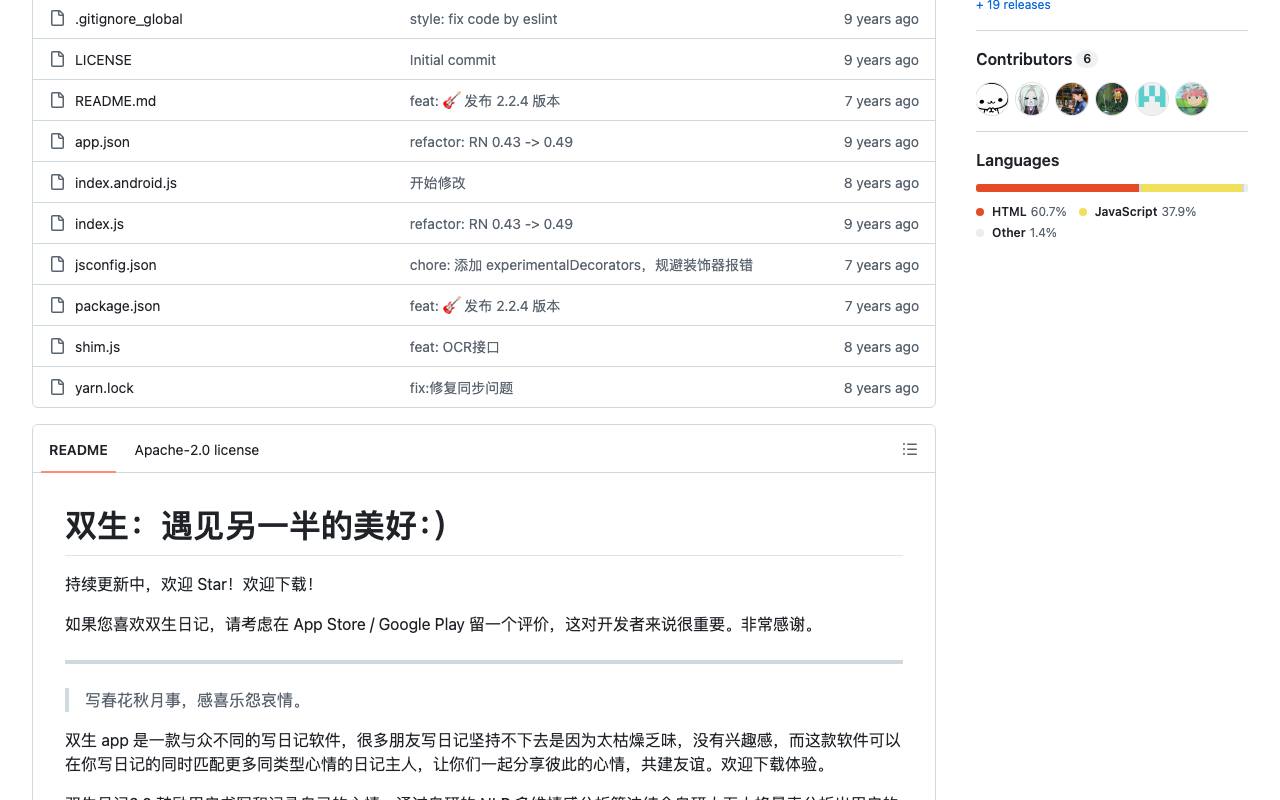Image resolution: width=1280 pixels, height=800 pixels.
Task: Open the README.md file
Action: click(115, 101)
